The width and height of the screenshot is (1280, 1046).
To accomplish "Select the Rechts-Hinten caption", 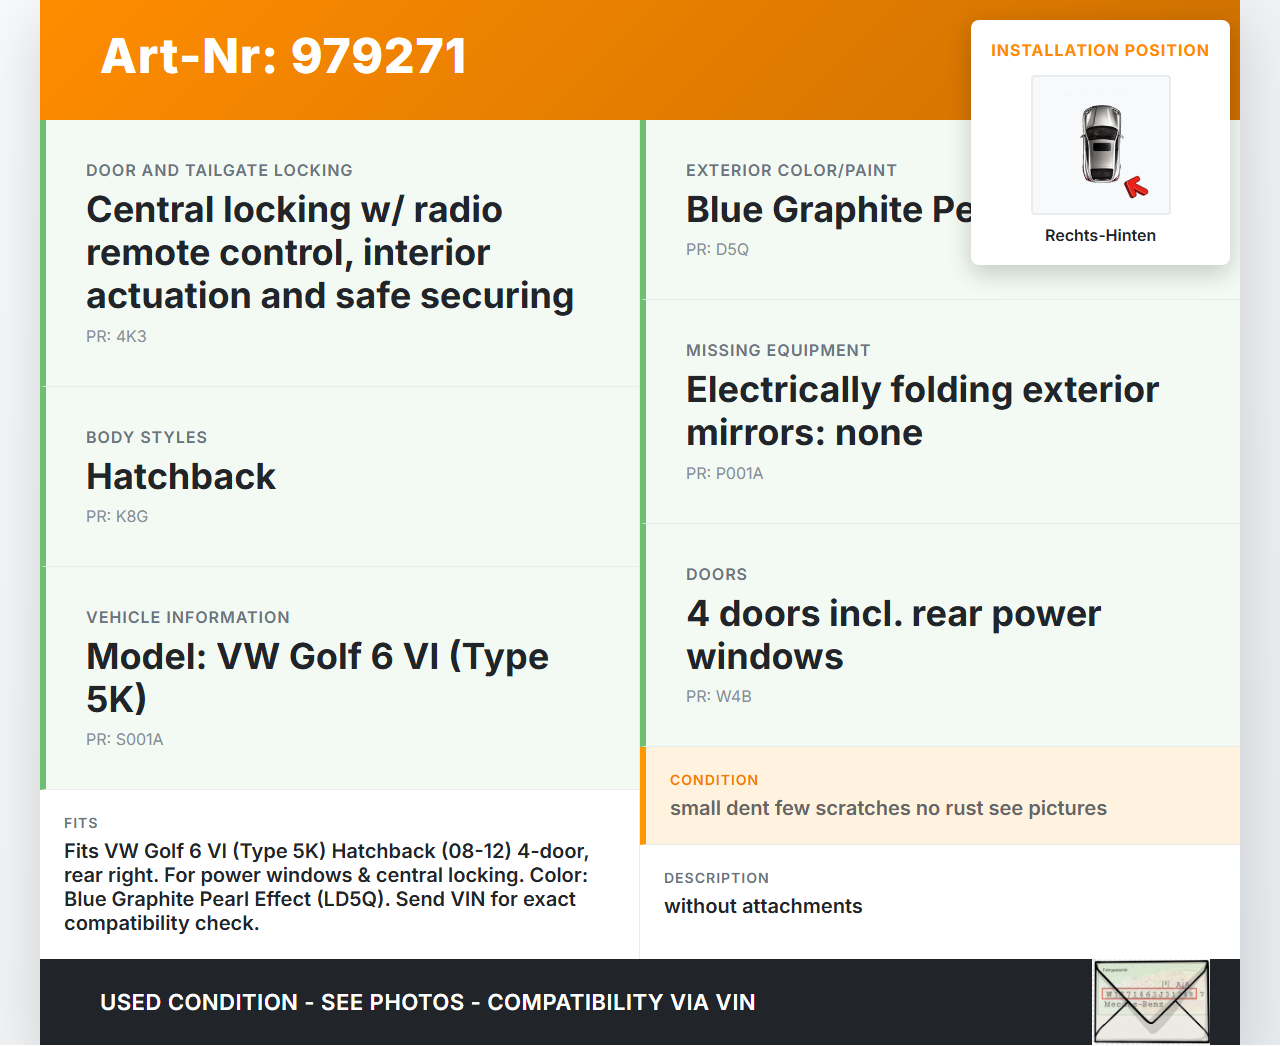I will (x=1100, y=235).
